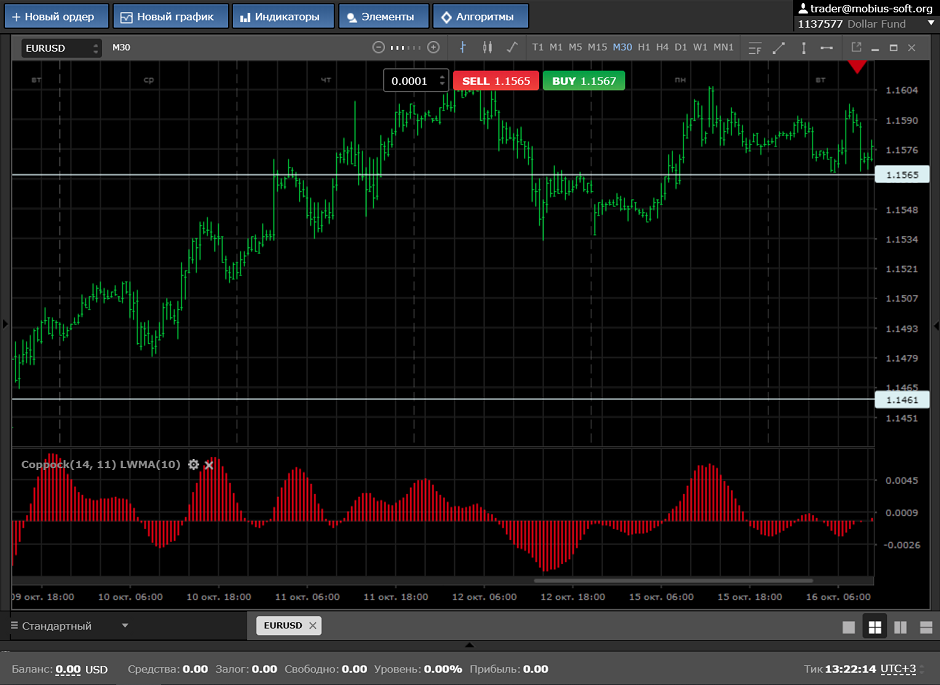Open Новый график
Image resolution: width=940 pixels, height=685 pixels.
click(171, 16)
